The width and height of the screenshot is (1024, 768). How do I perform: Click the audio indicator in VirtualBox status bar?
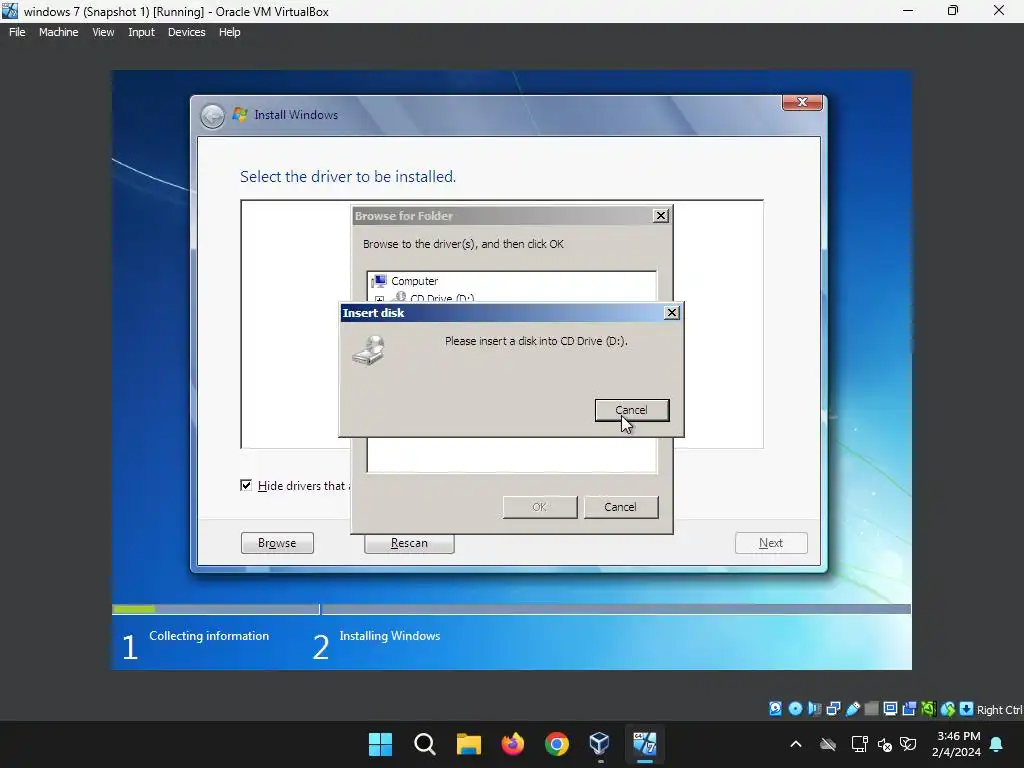(x=814, y=709)
